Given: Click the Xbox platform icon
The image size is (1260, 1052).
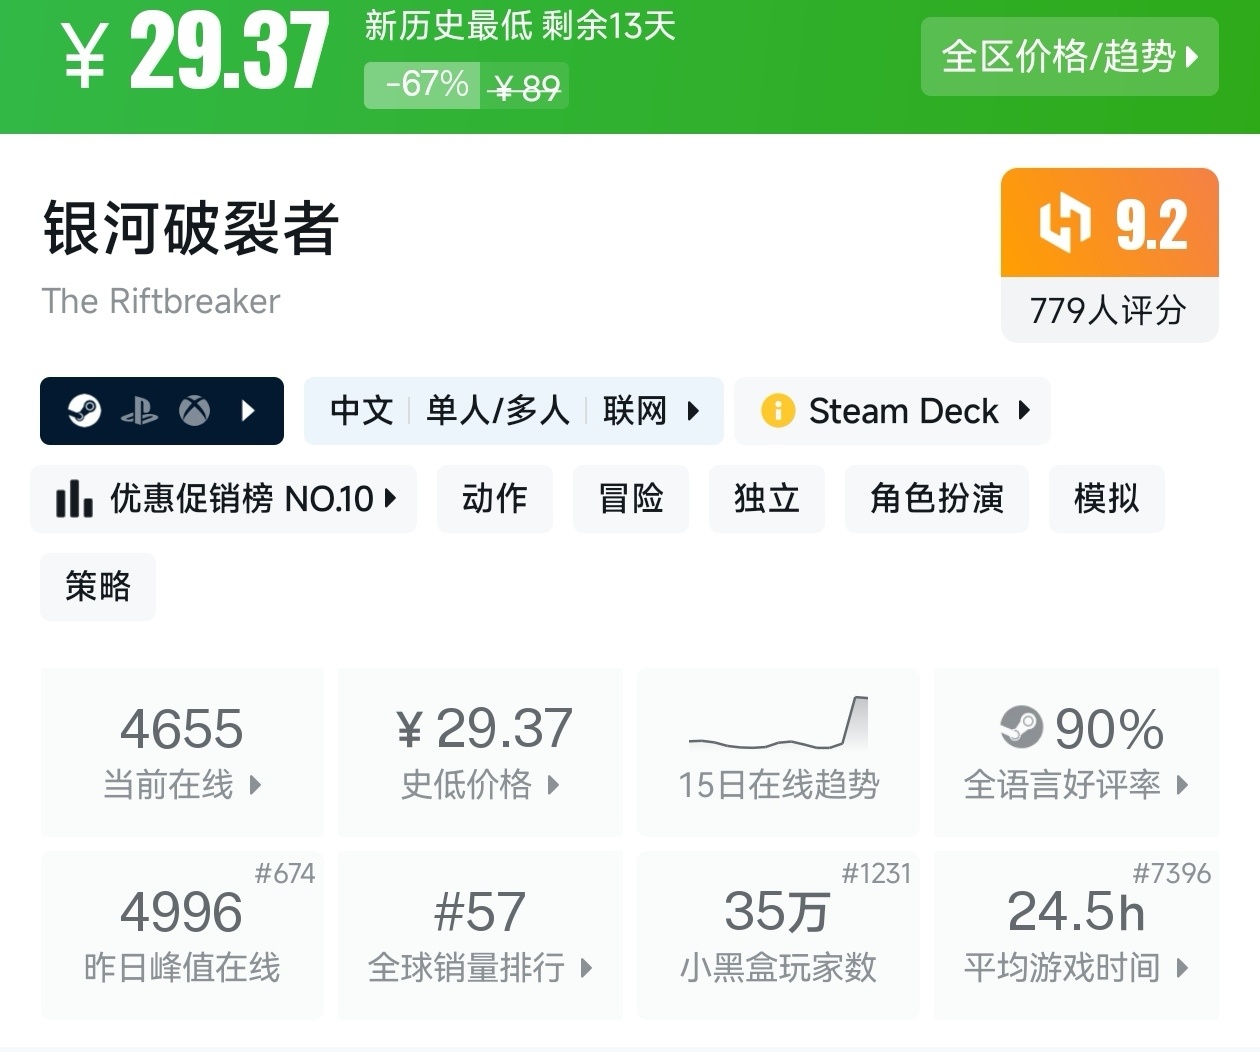Looking at the screenshot, I should tap(194, 411).
